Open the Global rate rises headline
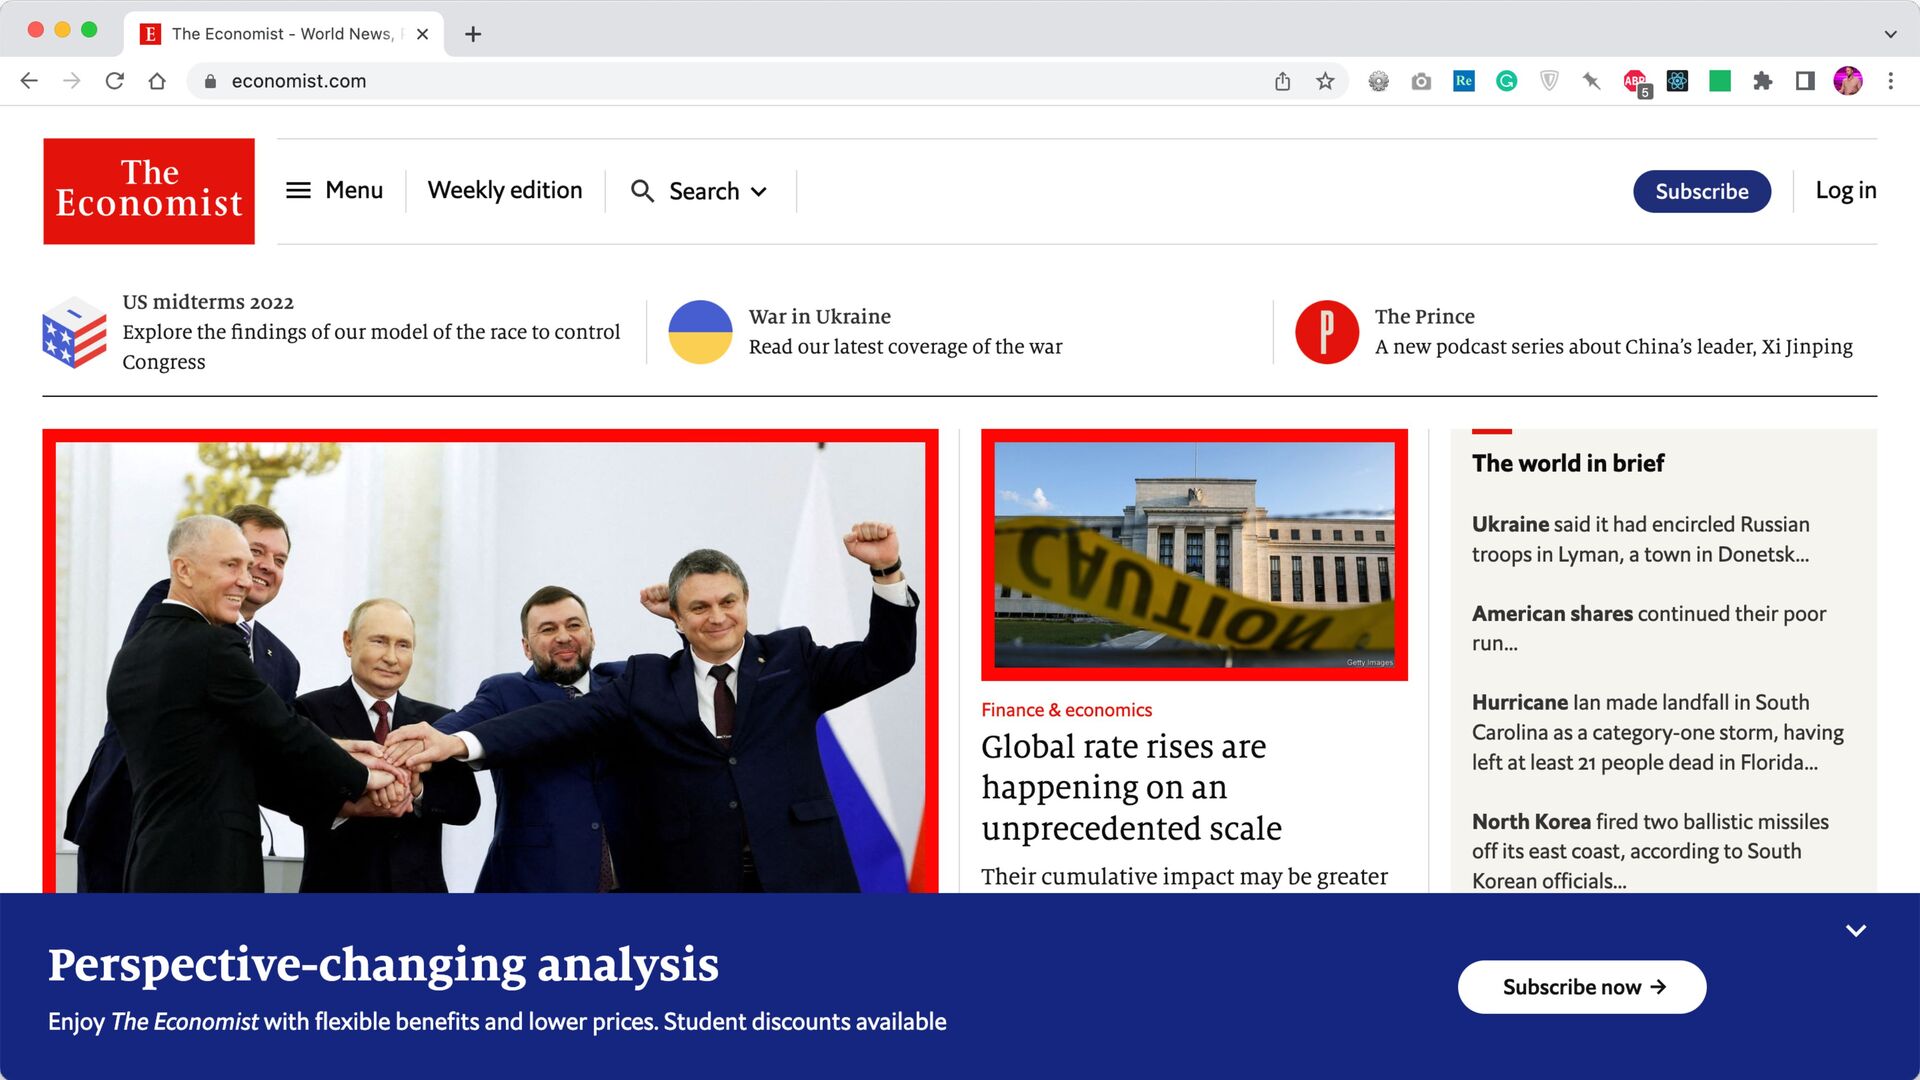This screenshot has width=1920, height=1080. pyautogui.click(x=1131, y=787)
